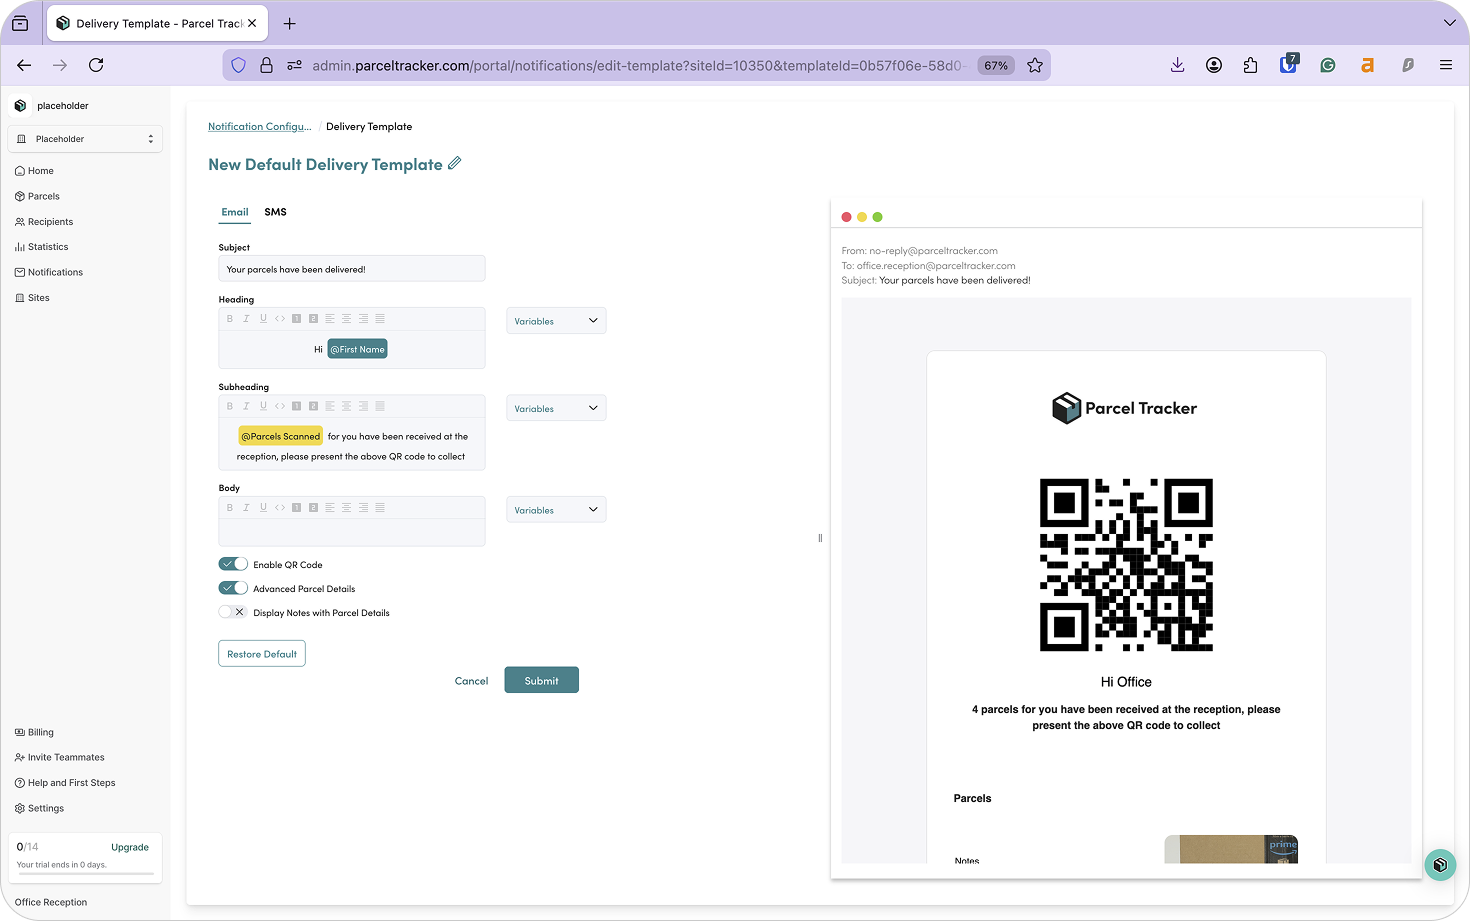Turn off Advanced Parcel Details toggle

233,588
